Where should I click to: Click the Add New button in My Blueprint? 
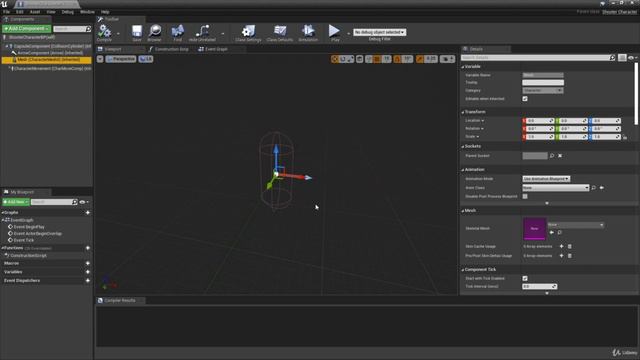point(16,202)
